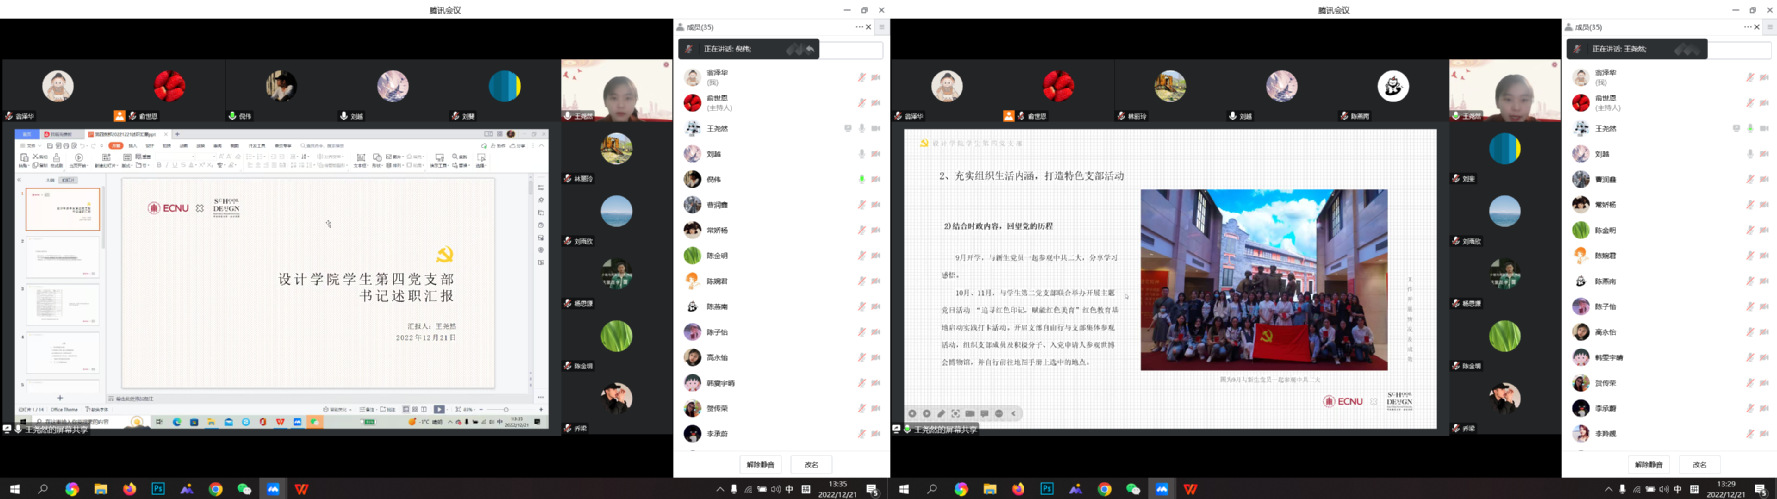The height and width of the screenshot is (499, 1777).
Task: Select 陈婉君 row in left member list
Action: click(782, 281)
